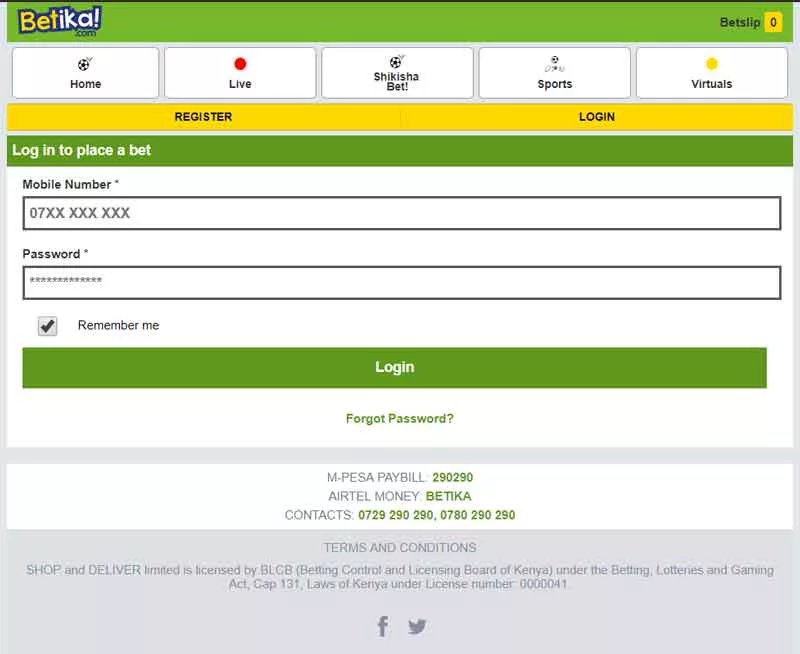Screen dimensions: 800x654
Task: Click the Airtel Money name BETIKA
Action: (448, 496)
